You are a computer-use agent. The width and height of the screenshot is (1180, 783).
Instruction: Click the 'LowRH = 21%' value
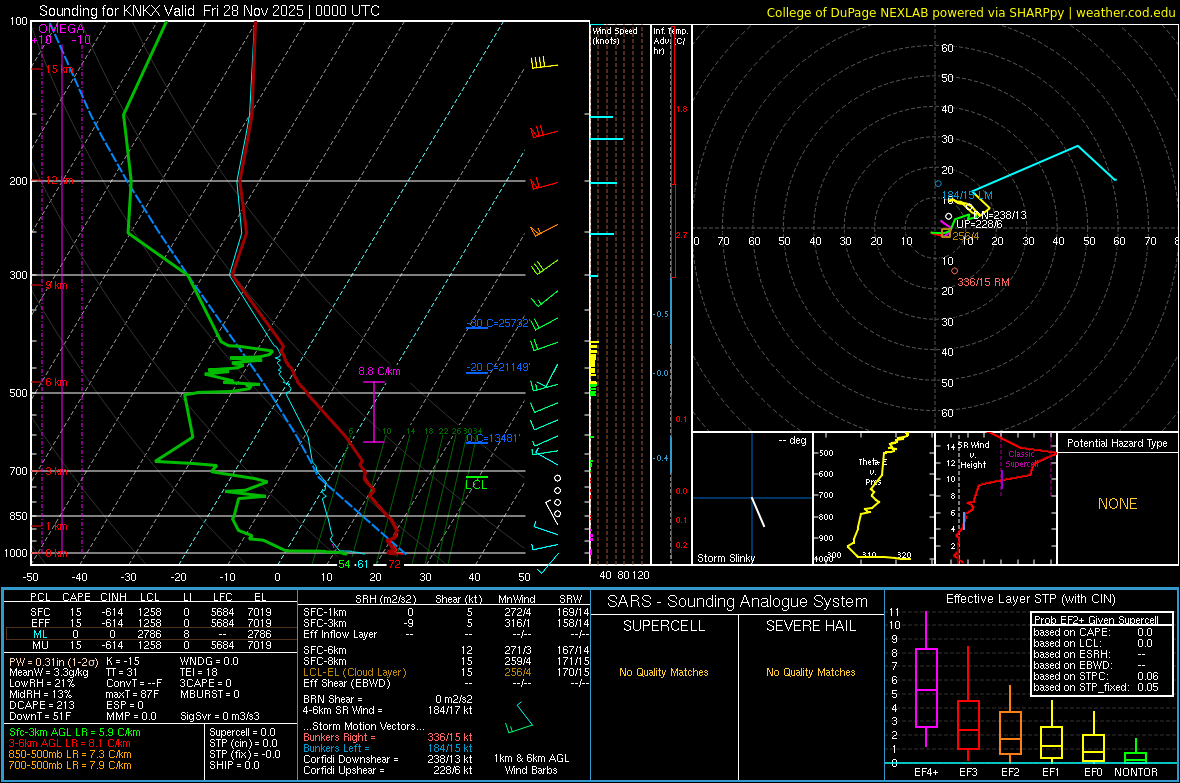[x=42, y=683]
